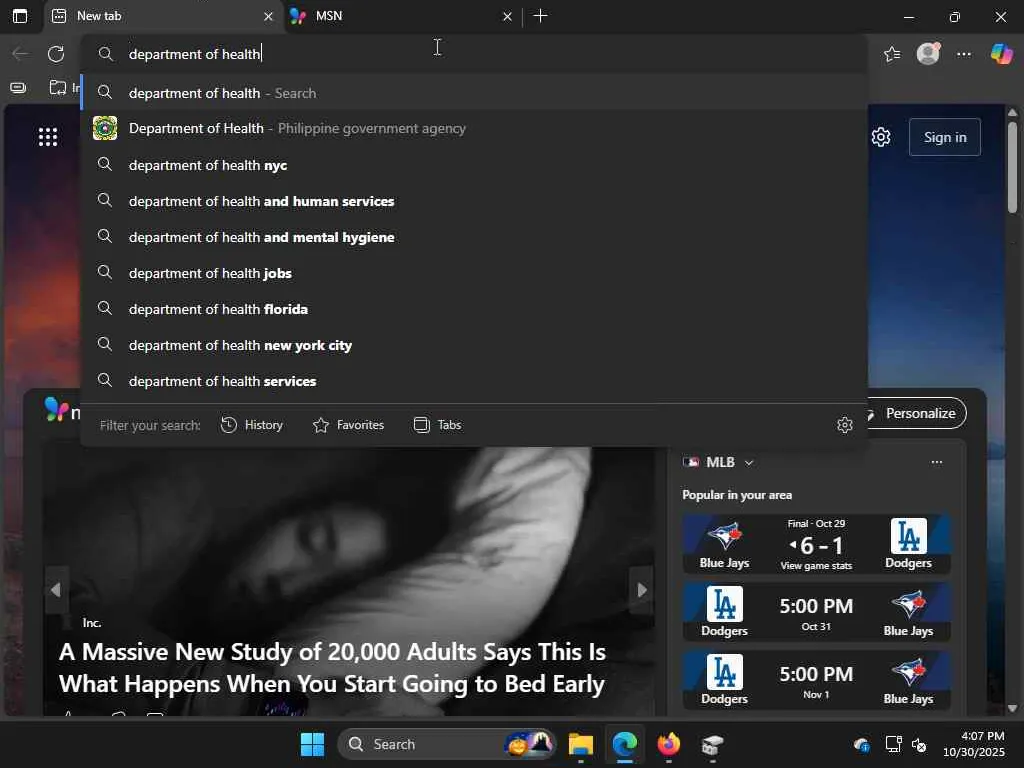Screen dimensions: 1024x768
Task: Launch the Copilot sidebar icon
Action: tap(1001, 54)
